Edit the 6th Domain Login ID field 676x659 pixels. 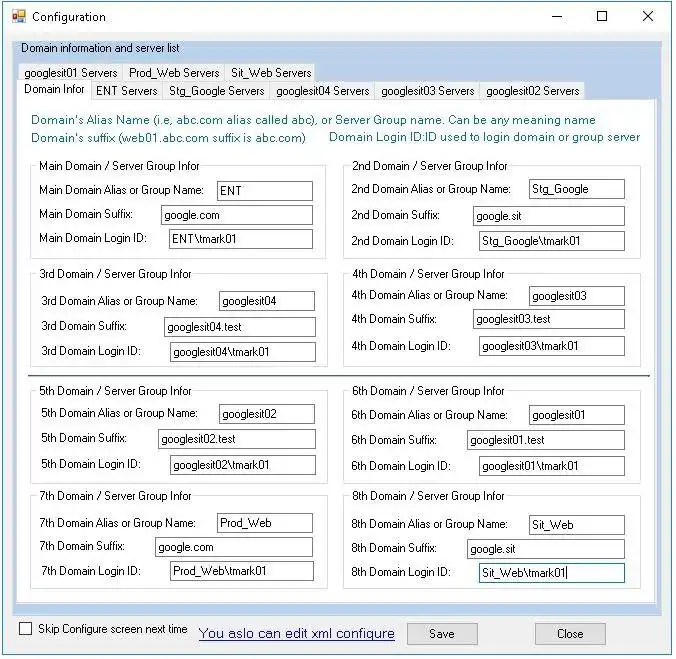[x=552, y=466]
